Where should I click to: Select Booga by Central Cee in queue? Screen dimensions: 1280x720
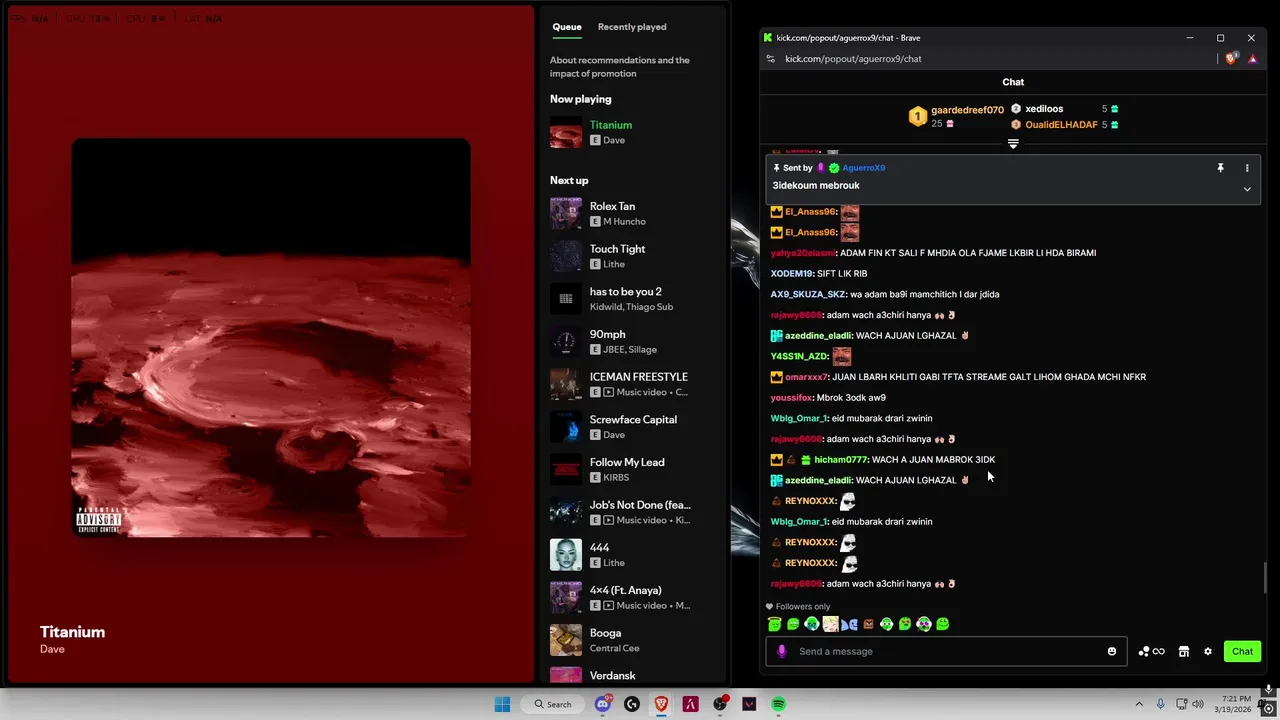635,640
